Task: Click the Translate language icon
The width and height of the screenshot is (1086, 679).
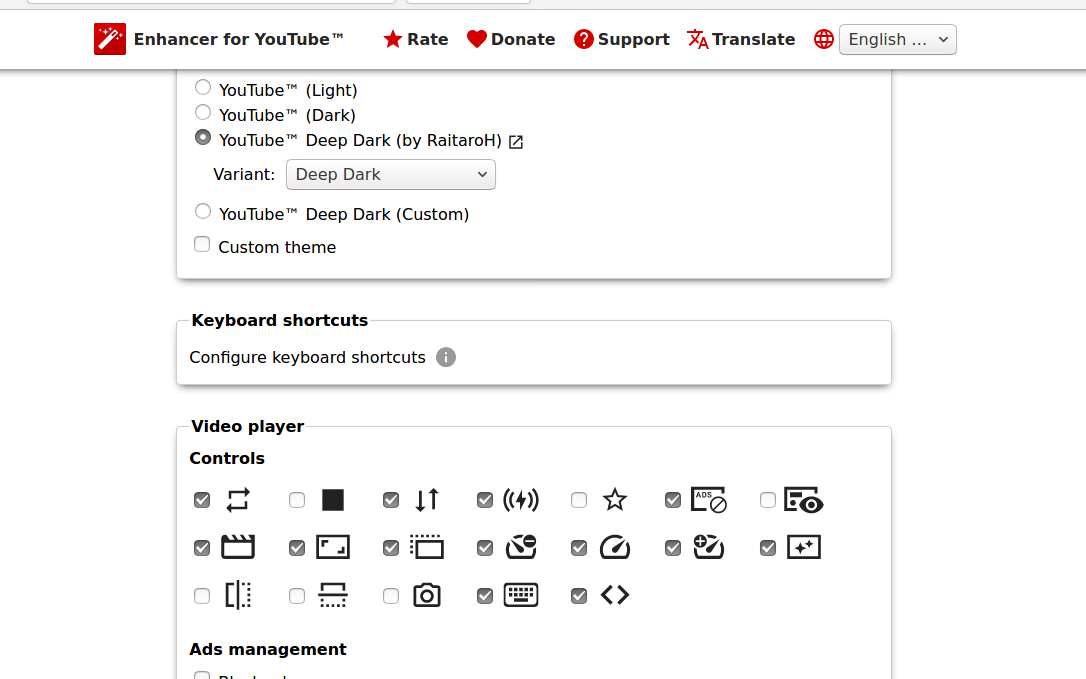Action: pyautogui.click(x=697, y=39)
